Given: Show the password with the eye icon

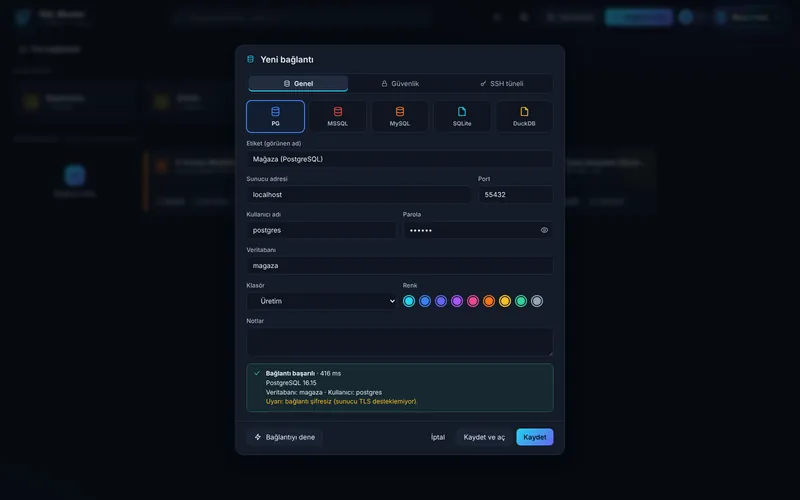Looking at the screenshot, I should [544, 230].
